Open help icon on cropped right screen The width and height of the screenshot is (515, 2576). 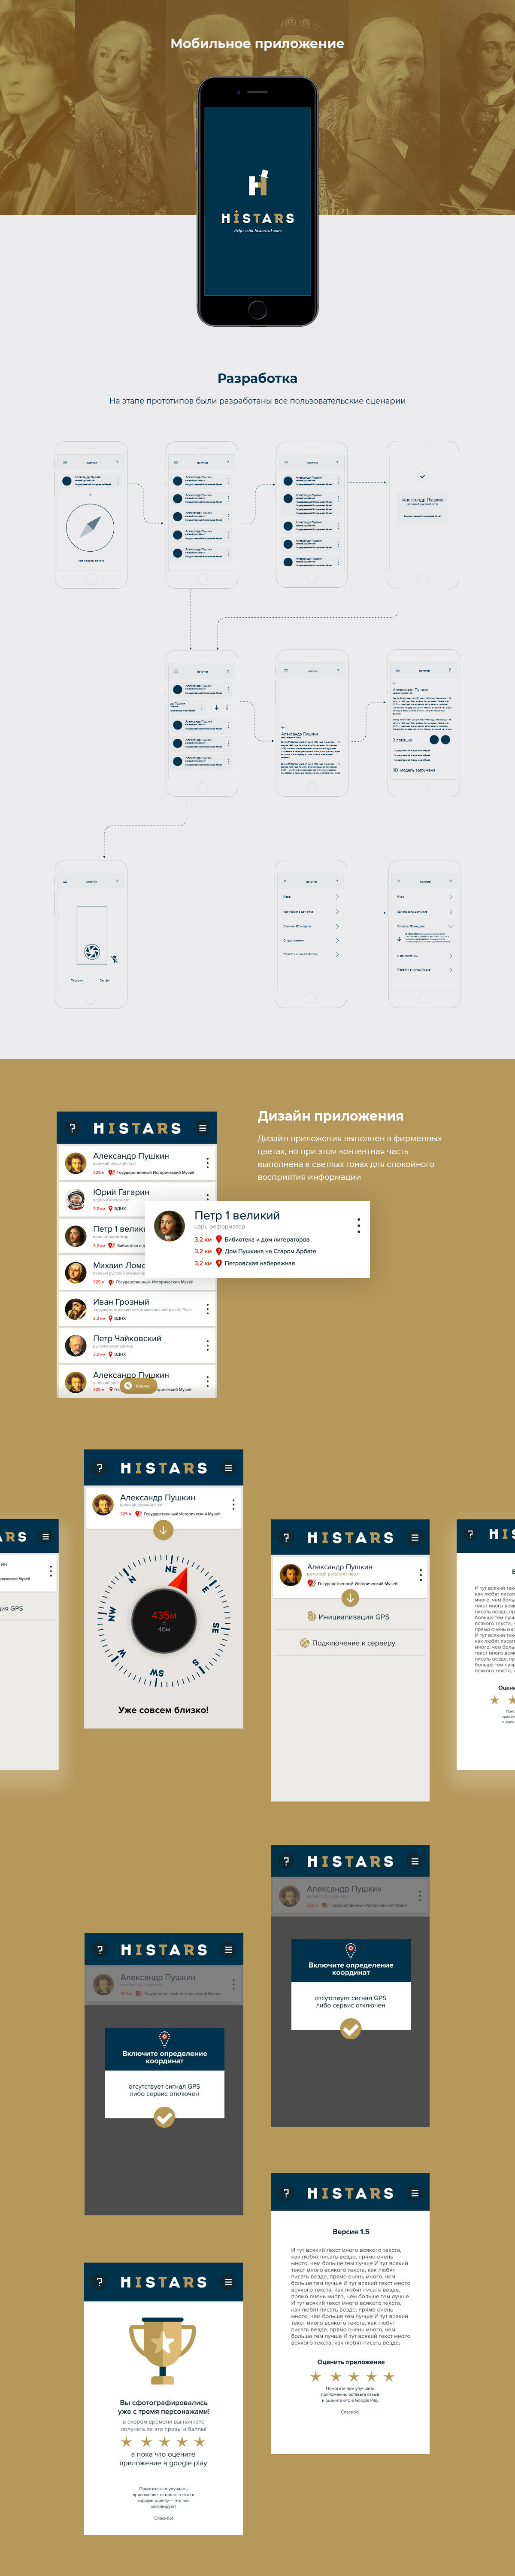471,1534
